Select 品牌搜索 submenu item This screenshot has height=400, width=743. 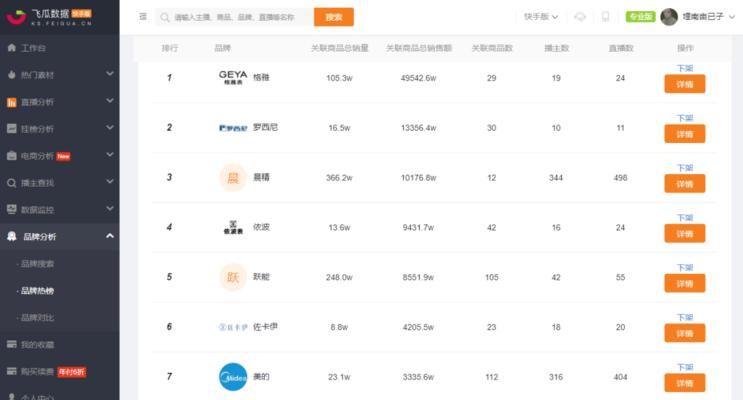tap(37, 264)
